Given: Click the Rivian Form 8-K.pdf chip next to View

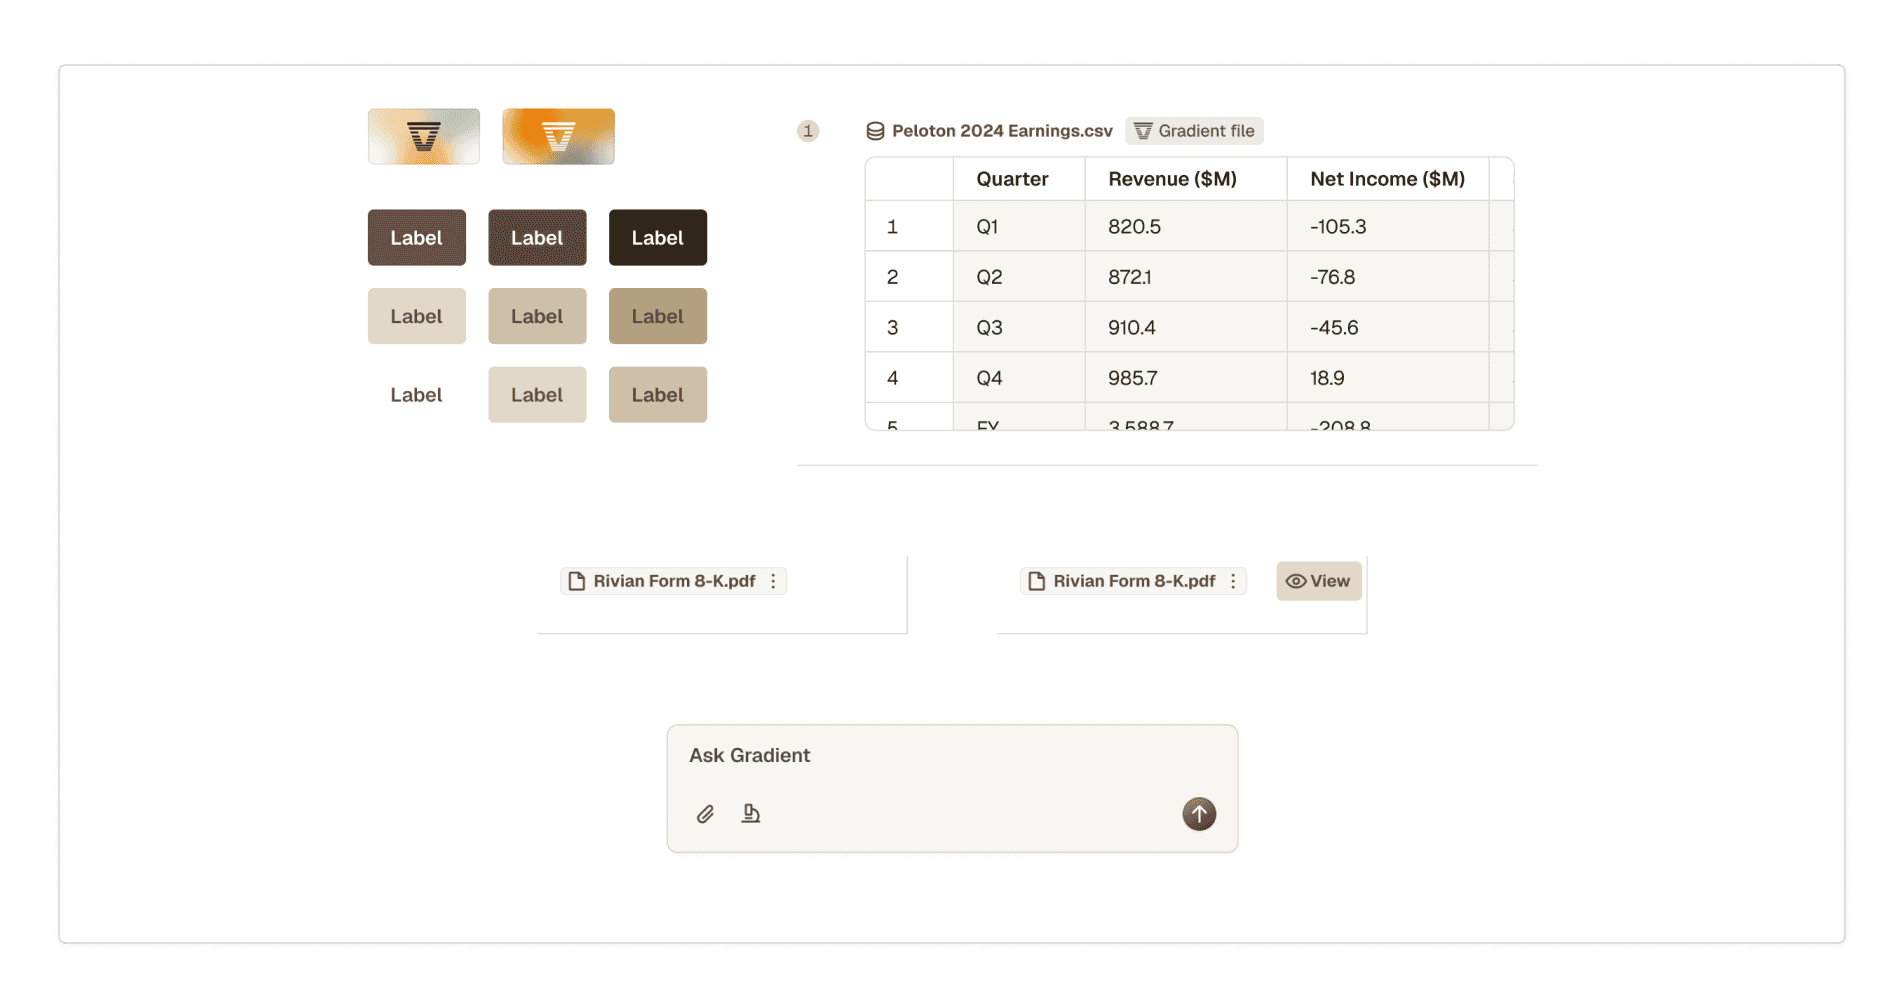Looking at the screenshot, I should 1133,581.
